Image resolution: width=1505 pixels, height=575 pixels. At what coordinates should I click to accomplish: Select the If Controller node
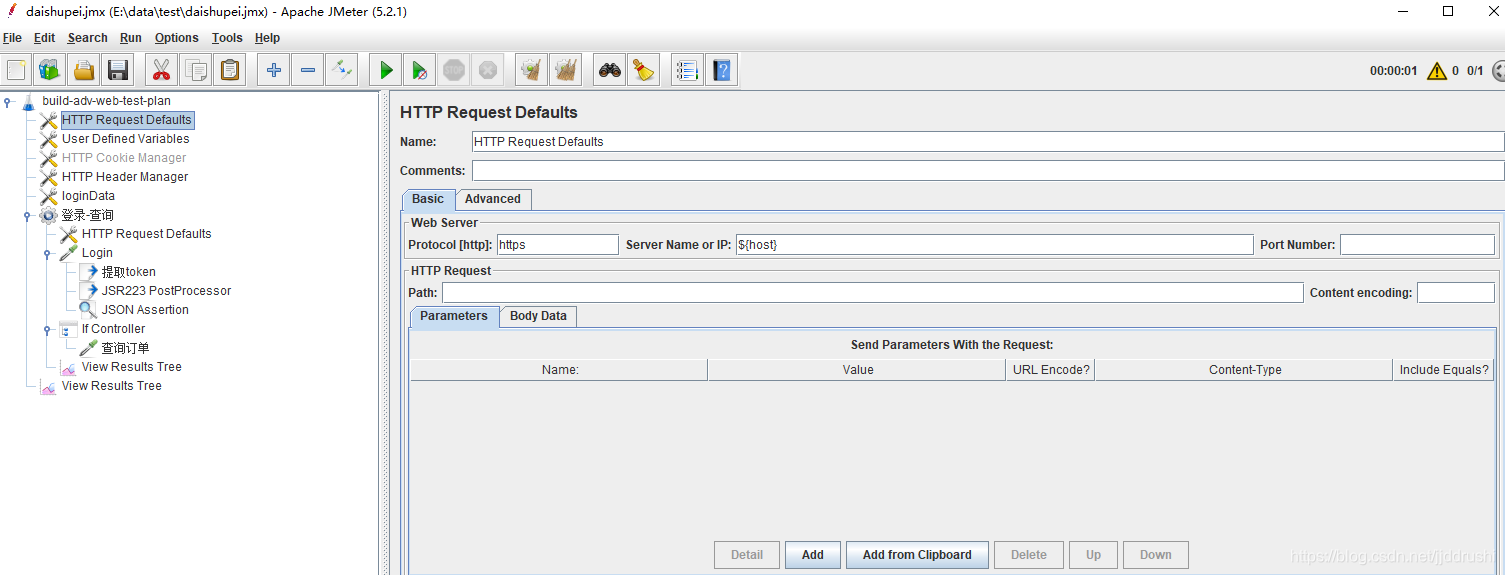(x=113, y=329)
